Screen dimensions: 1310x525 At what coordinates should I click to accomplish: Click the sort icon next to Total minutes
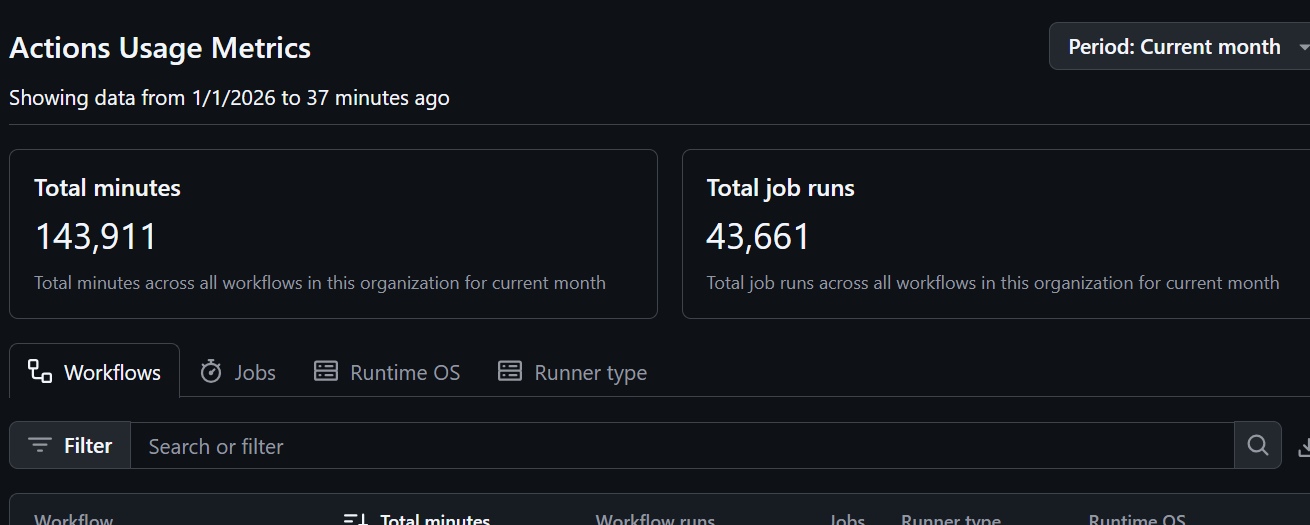[x=355, y=519]
